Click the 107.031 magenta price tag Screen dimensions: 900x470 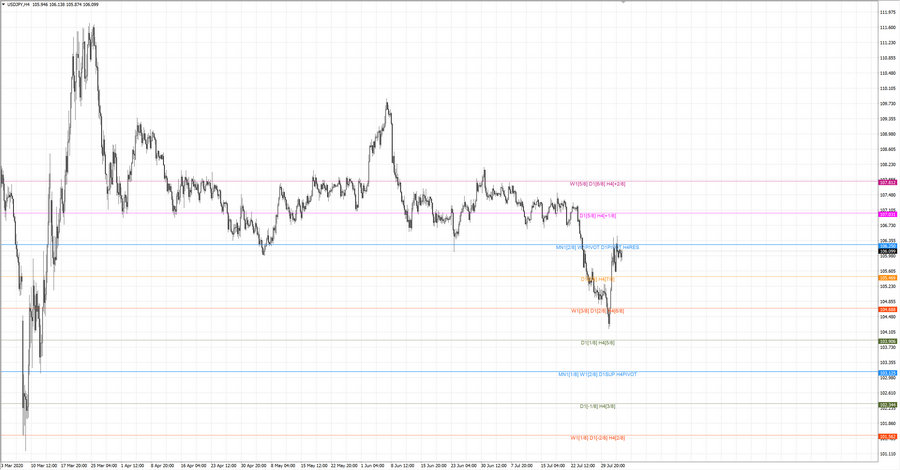[x=888, y=214]
